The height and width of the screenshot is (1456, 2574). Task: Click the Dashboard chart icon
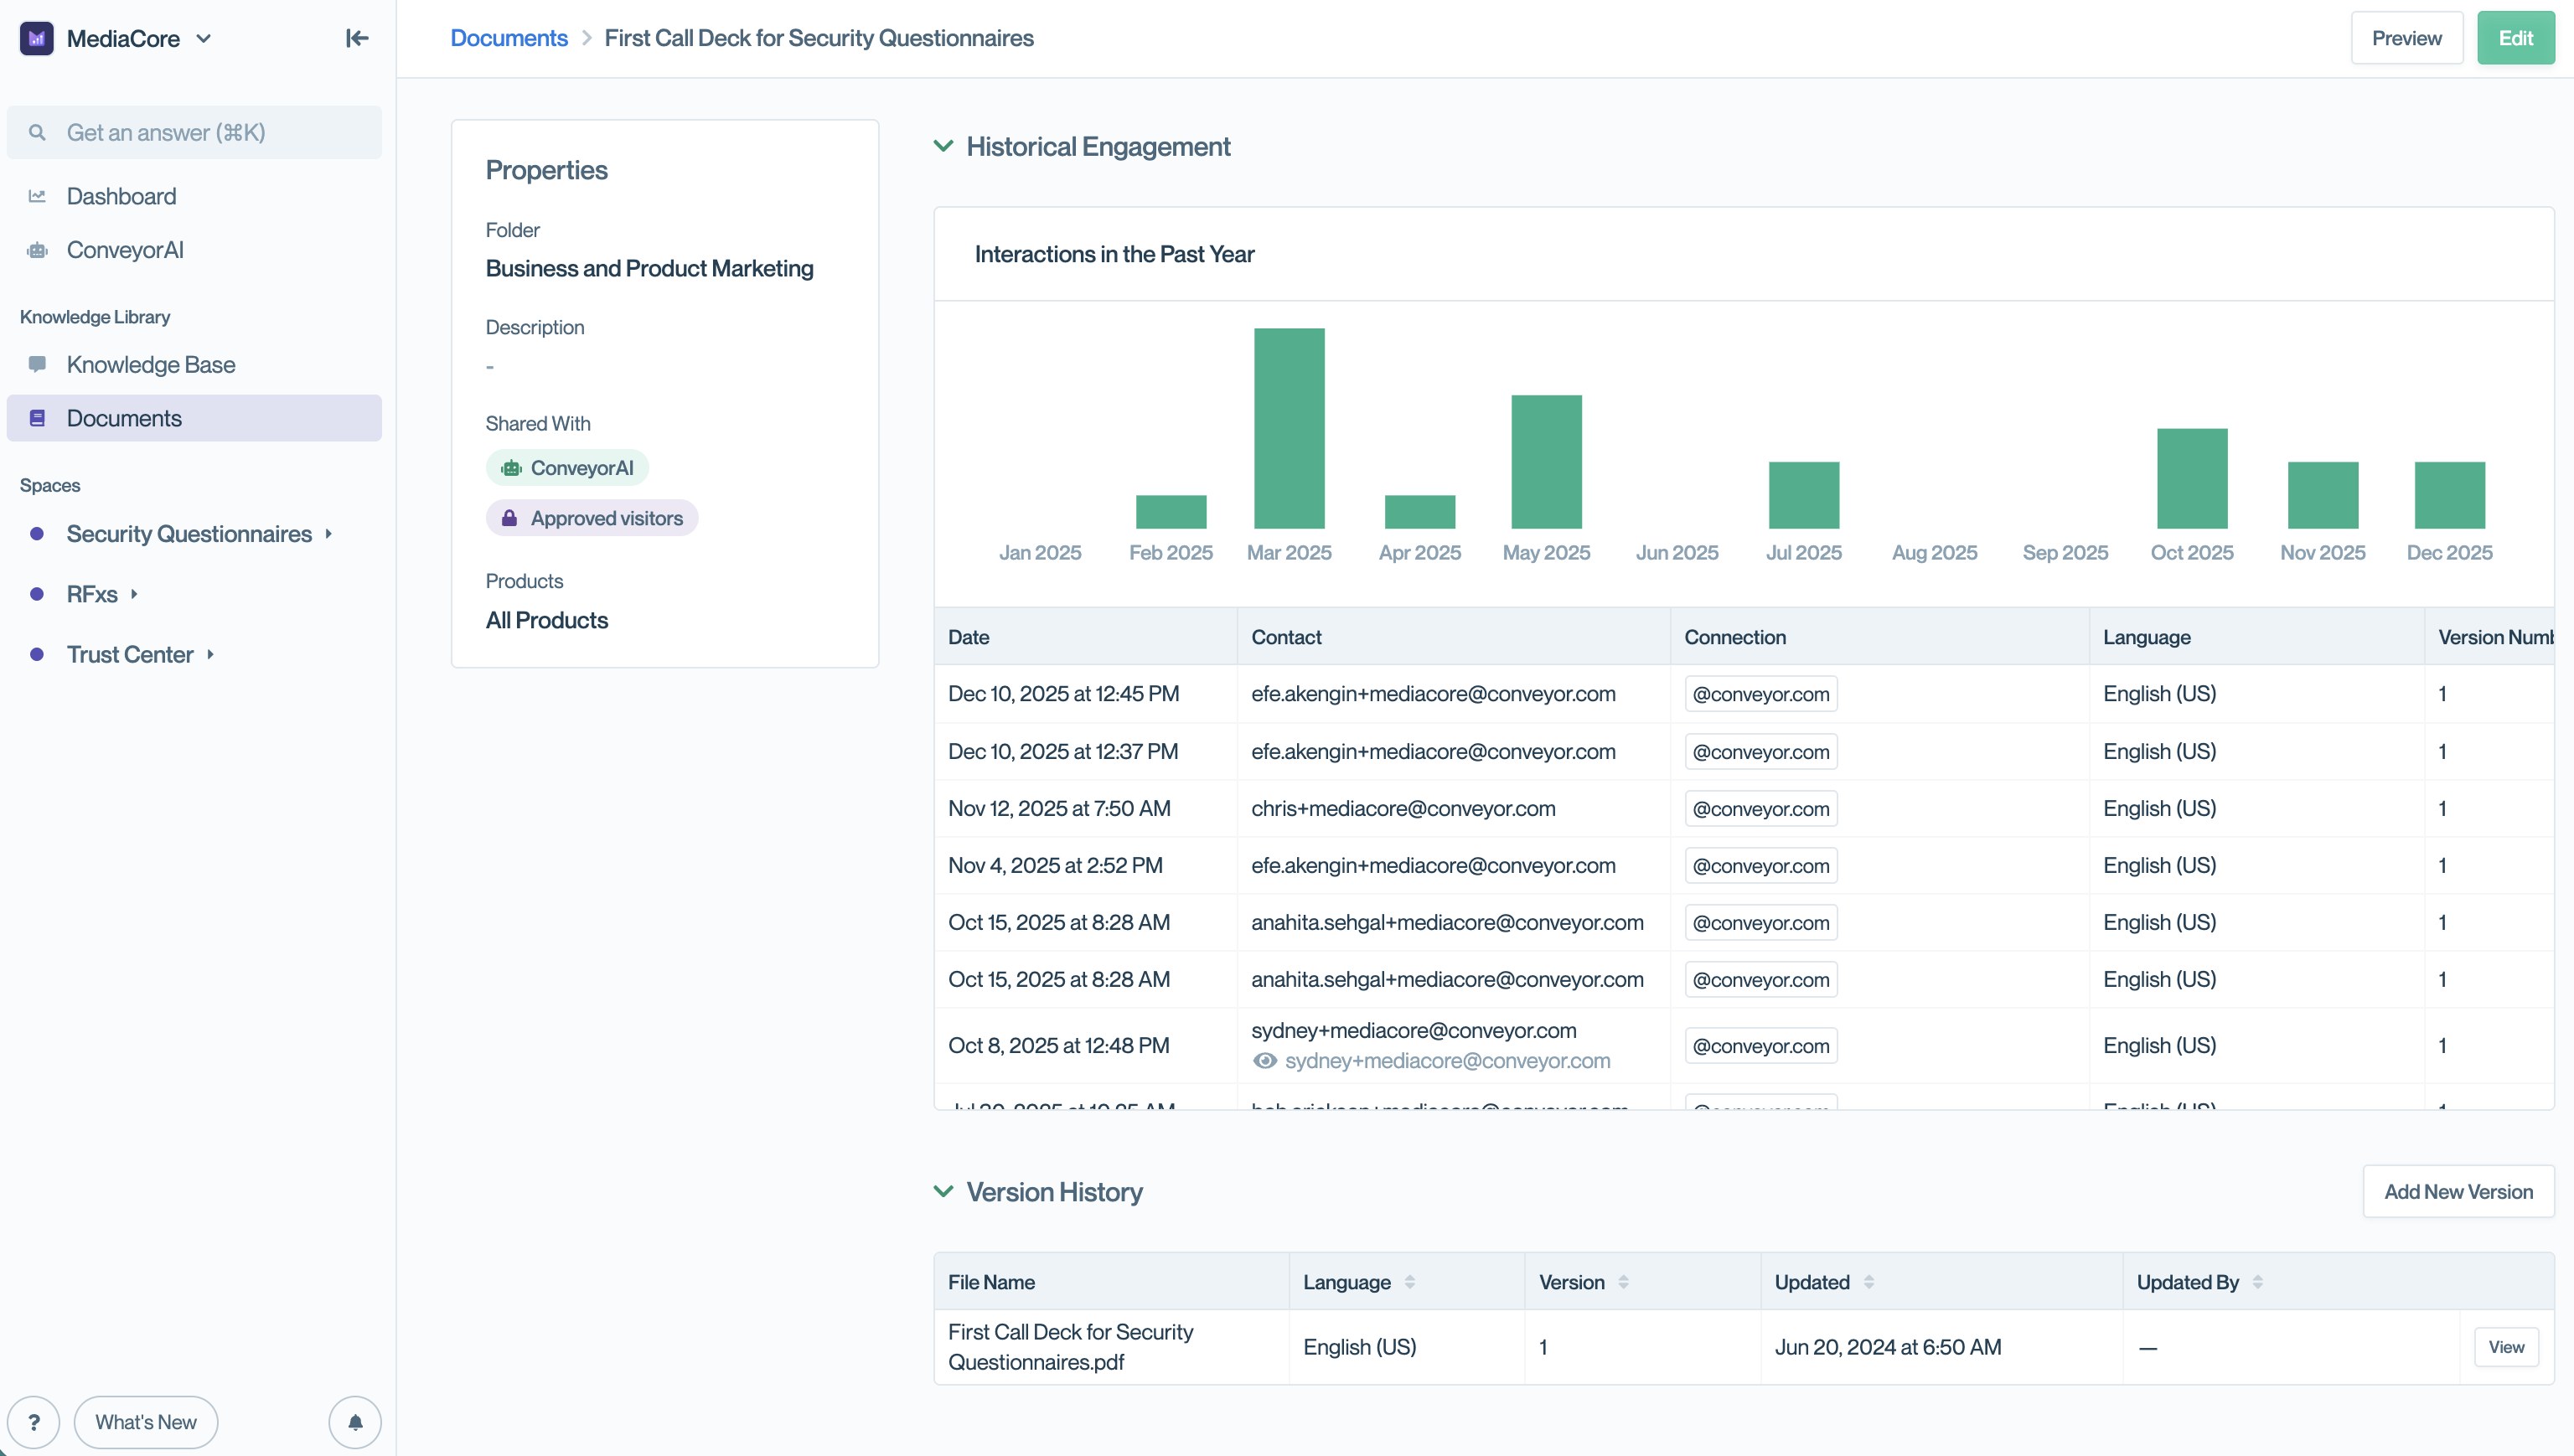coord(37,196)
